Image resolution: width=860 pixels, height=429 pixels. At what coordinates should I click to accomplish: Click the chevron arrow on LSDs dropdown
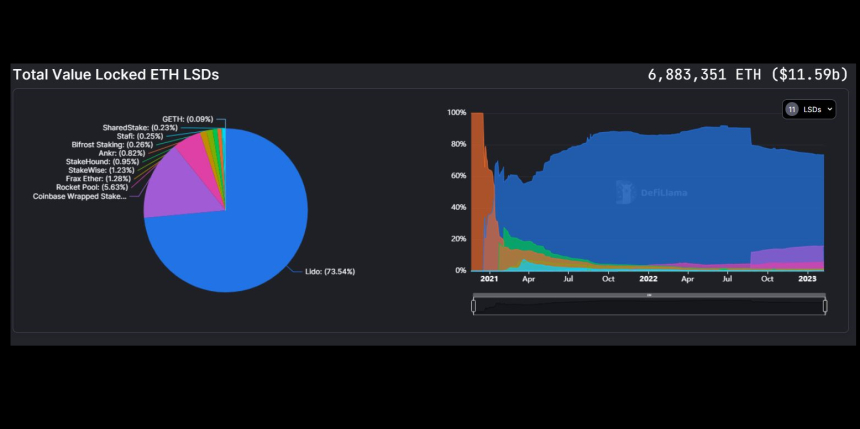click(830, 109)
